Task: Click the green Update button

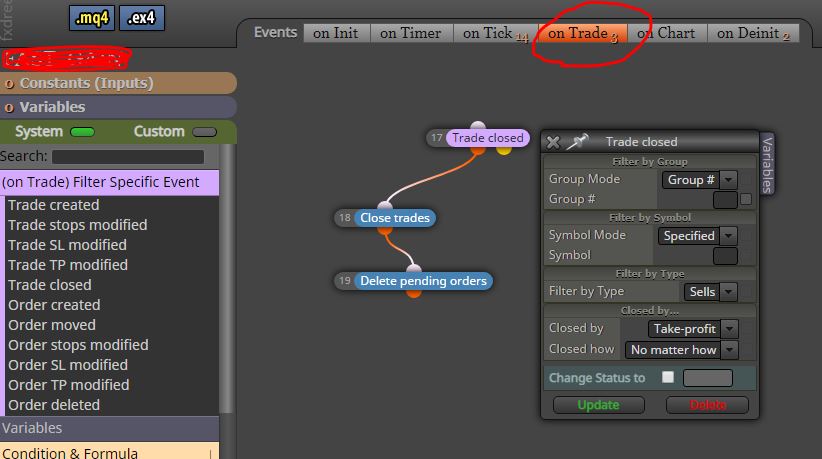Action: pyautogui.click(x=599, y=405)
